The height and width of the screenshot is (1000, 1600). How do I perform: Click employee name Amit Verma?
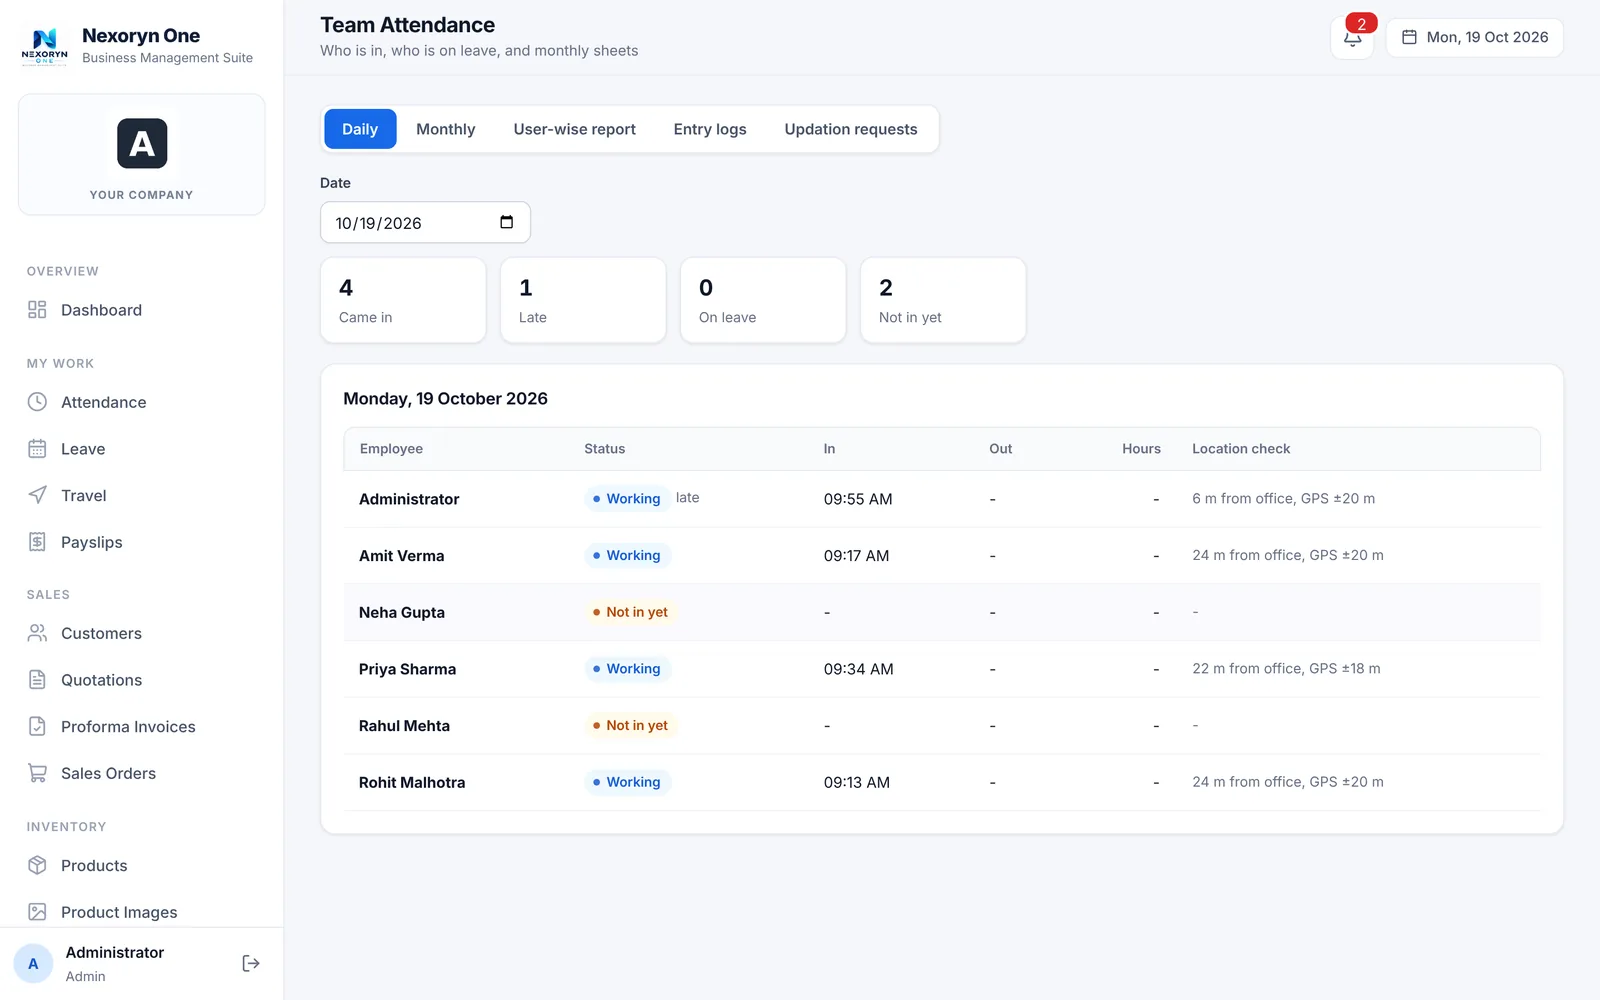(402, 556)
